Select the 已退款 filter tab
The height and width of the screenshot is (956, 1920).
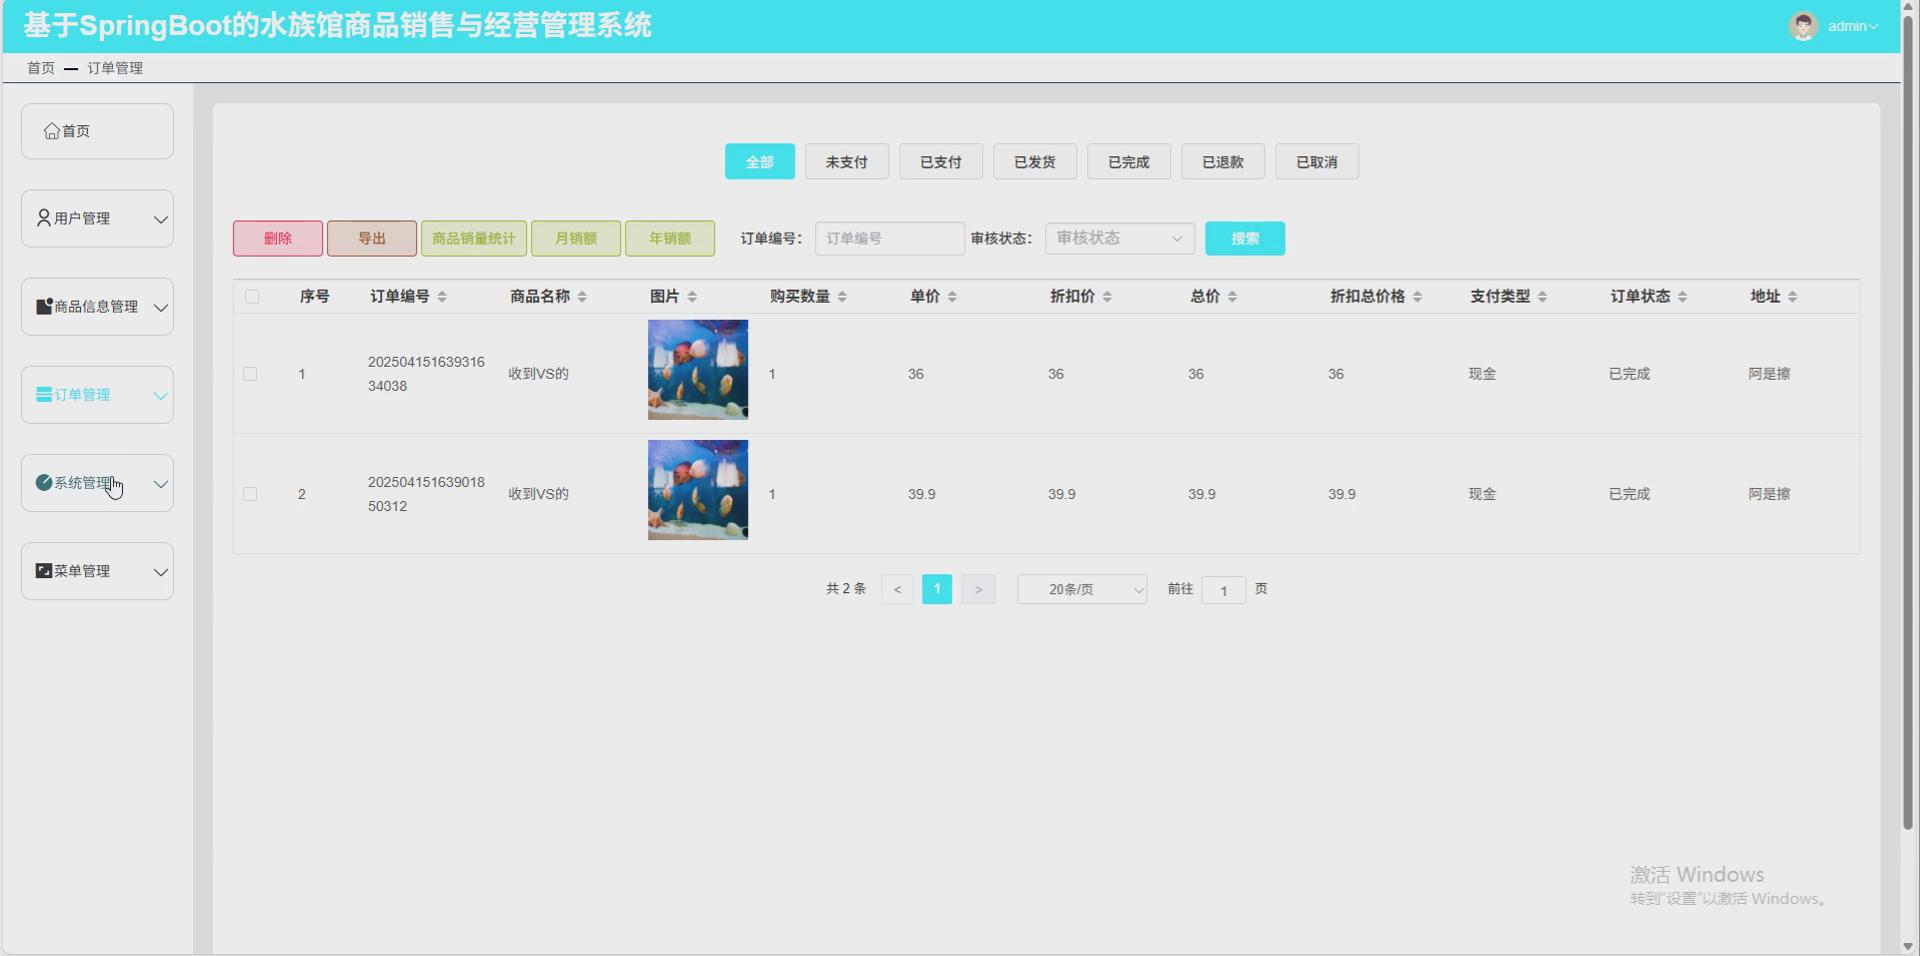pyautogui.click(x=1223, y=162)
